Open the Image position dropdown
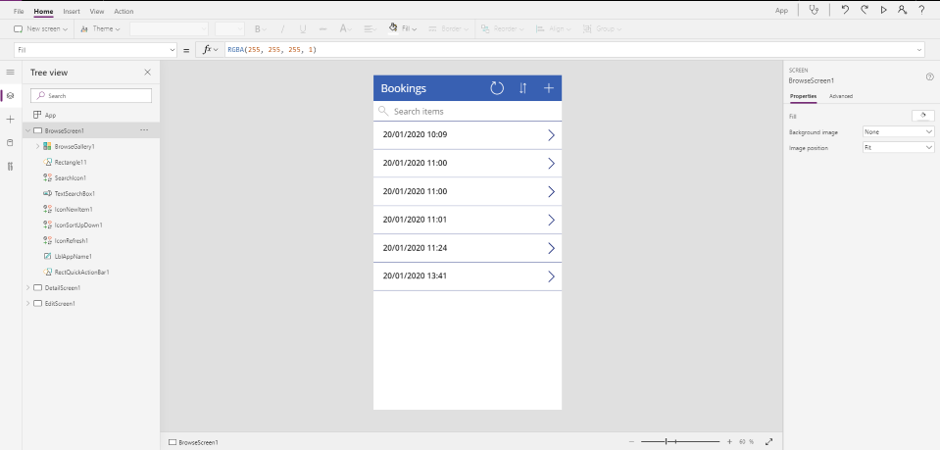Screen dimensions: 940x450 [x=898, y=148]
